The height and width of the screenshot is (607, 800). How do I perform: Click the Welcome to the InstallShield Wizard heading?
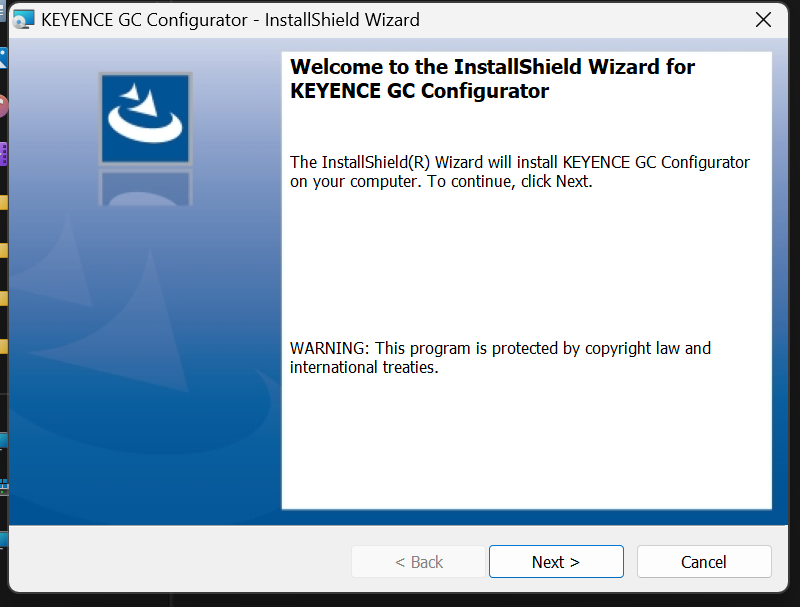coord(492,79)
